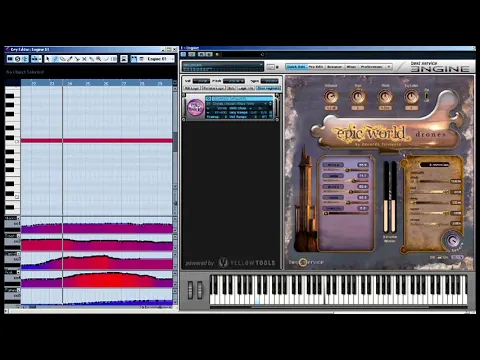Switch to the Quick Edit tab

(296, 67)
